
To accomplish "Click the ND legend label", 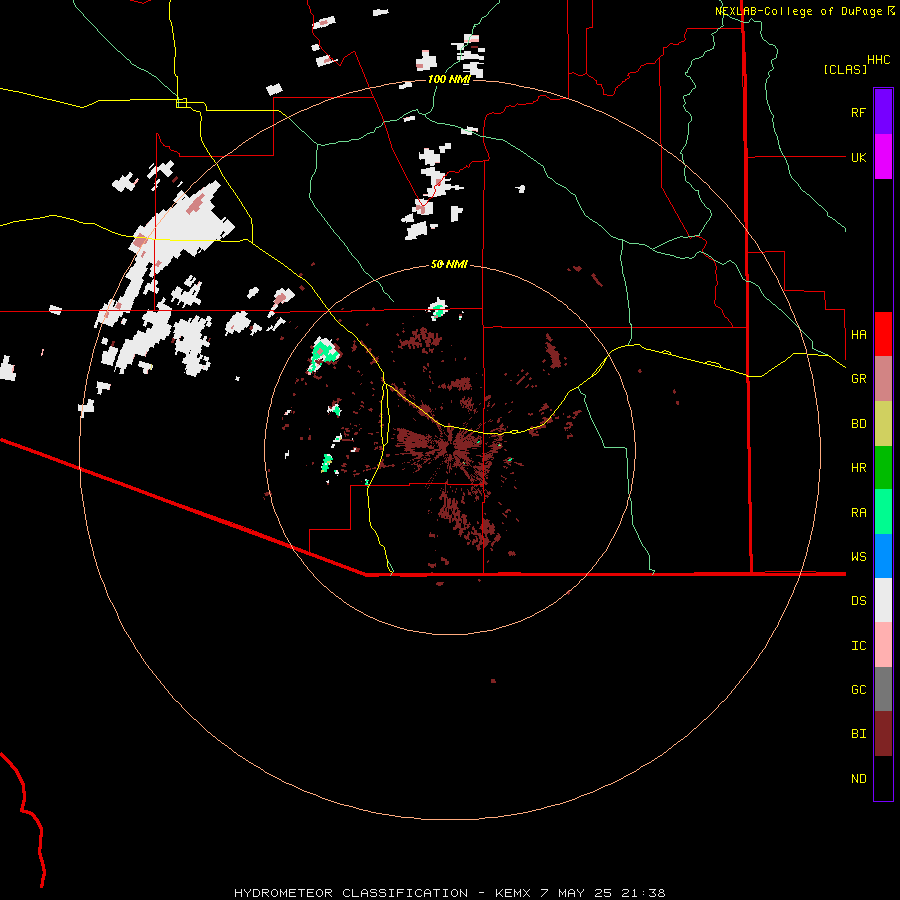I will (x=858, y=779).
